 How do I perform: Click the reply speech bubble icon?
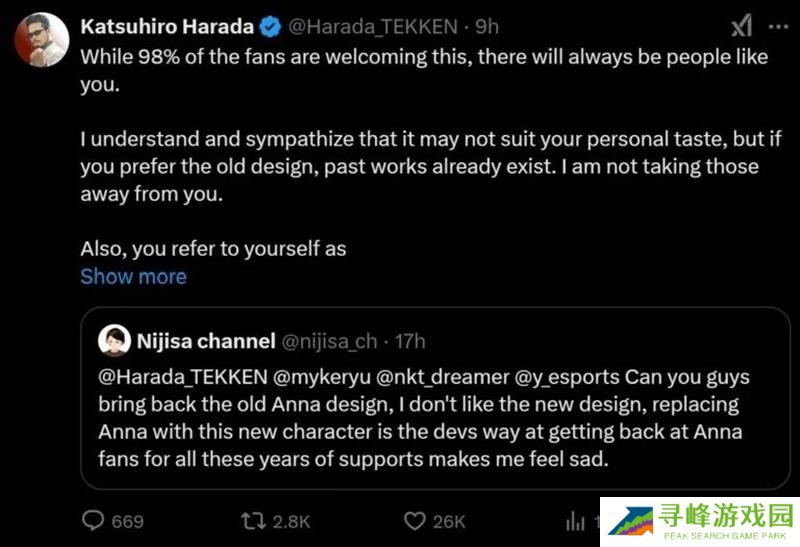(93, 520)
